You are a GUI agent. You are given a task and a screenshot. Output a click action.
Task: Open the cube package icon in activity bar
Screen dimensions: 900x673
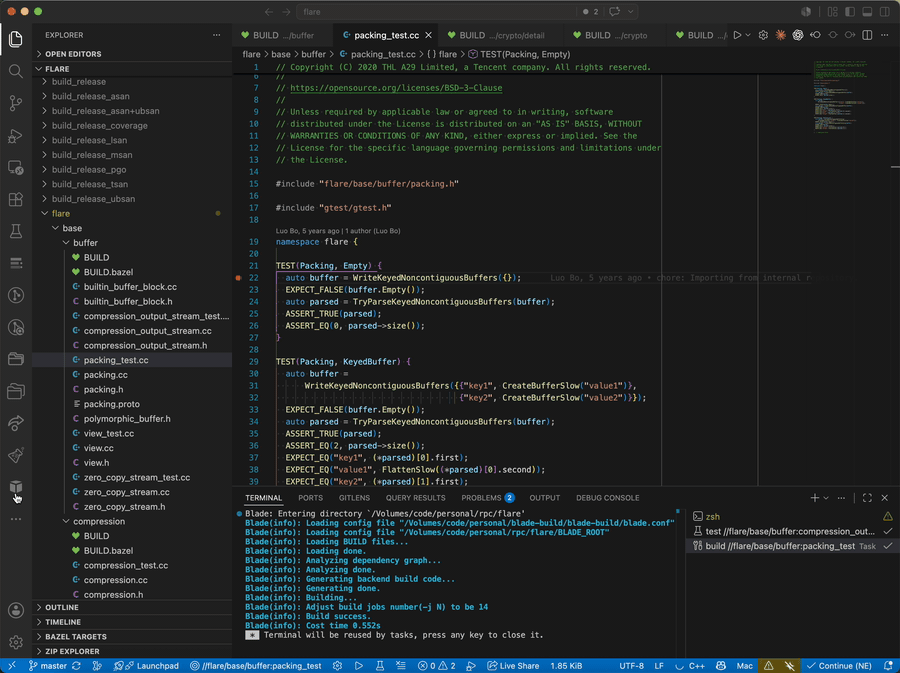coord(15,487)
